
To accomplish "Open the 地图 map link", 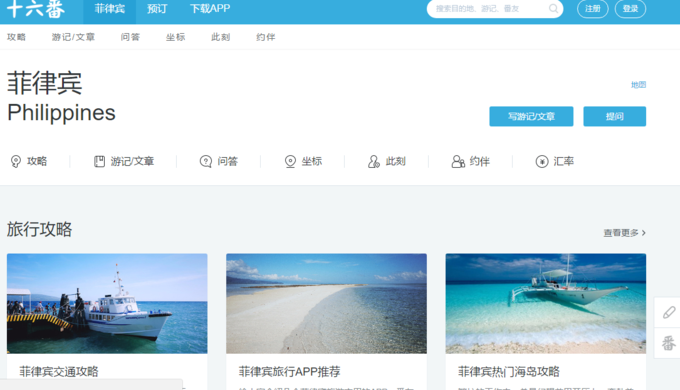I will [638, 85].
